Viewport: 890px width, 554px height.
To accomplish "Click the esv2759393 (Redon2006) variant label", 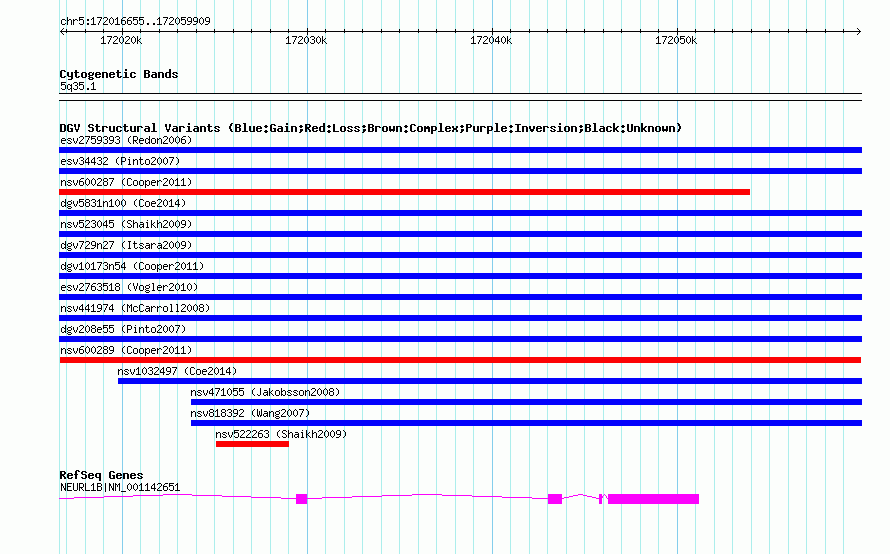I will [x=126, y=140].
